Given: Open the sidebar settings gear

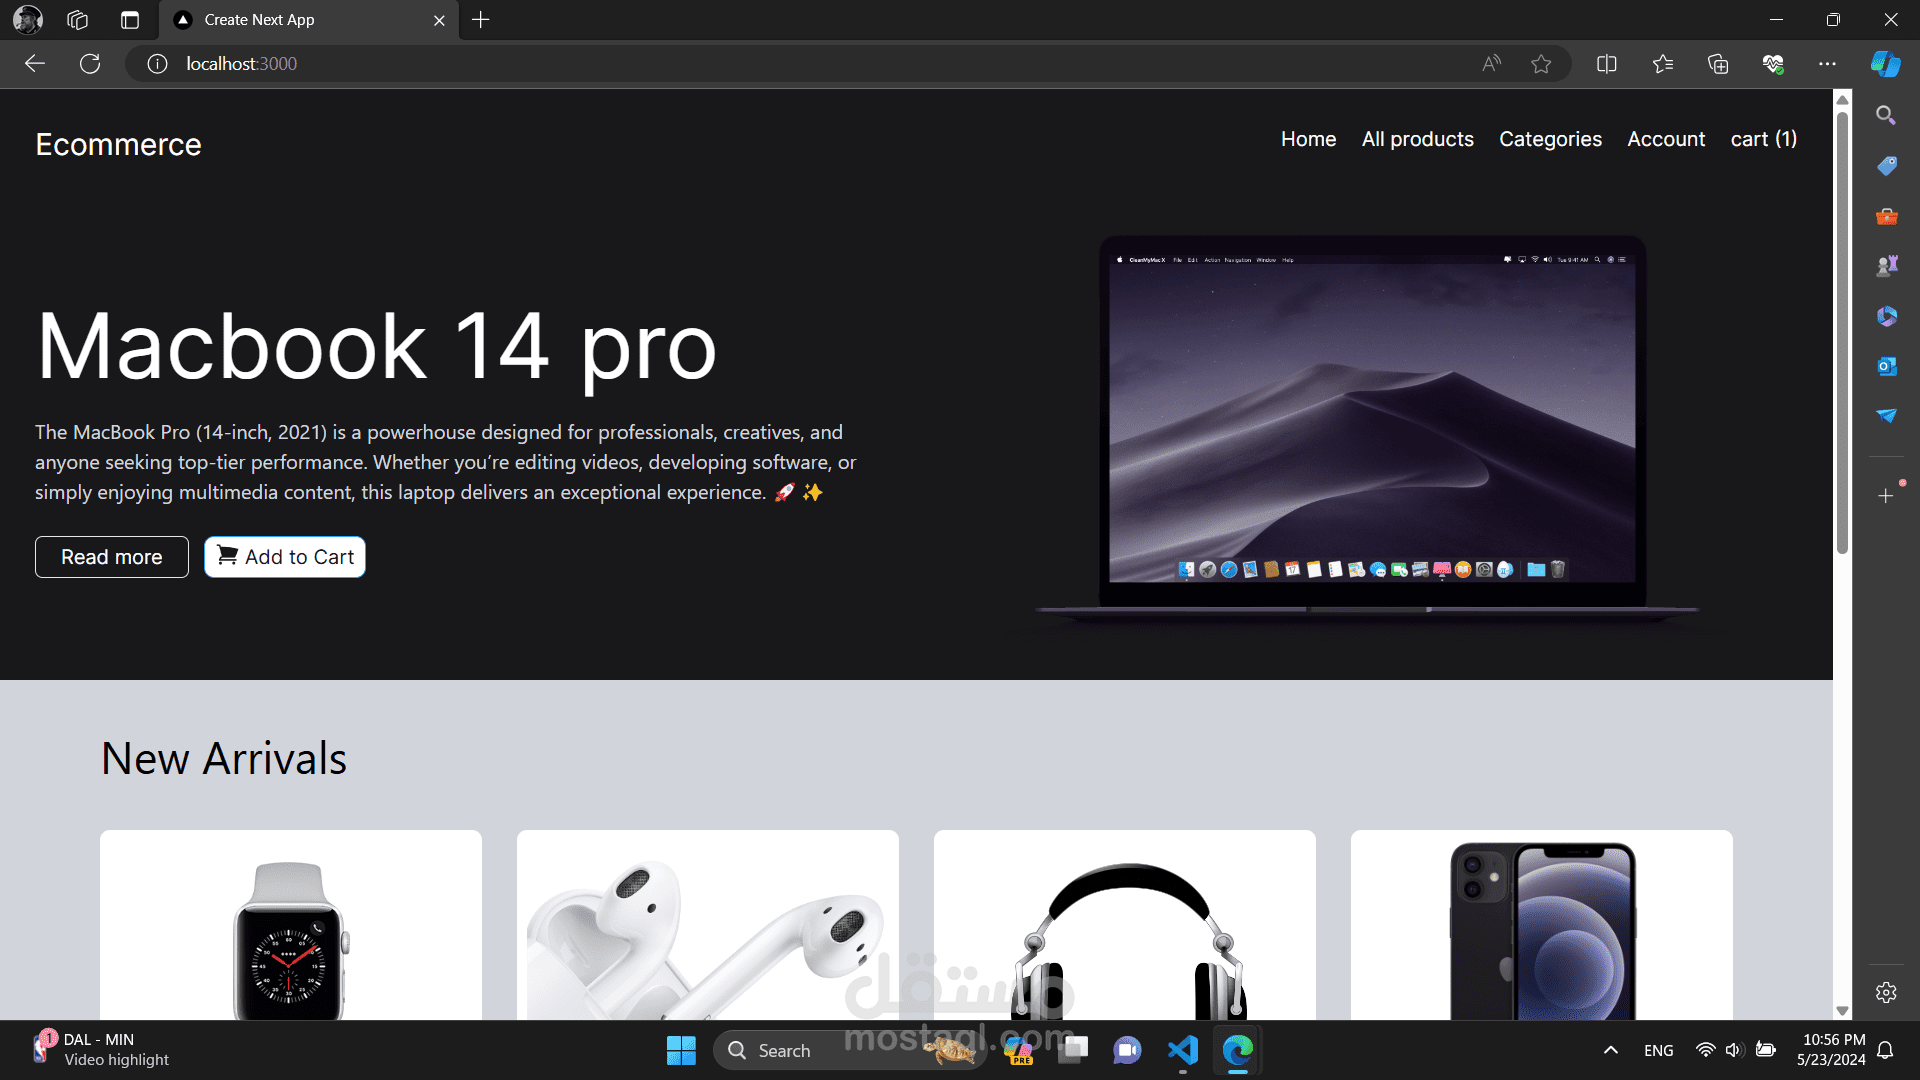Looking at the screenshot, I should click(1886, 992).
